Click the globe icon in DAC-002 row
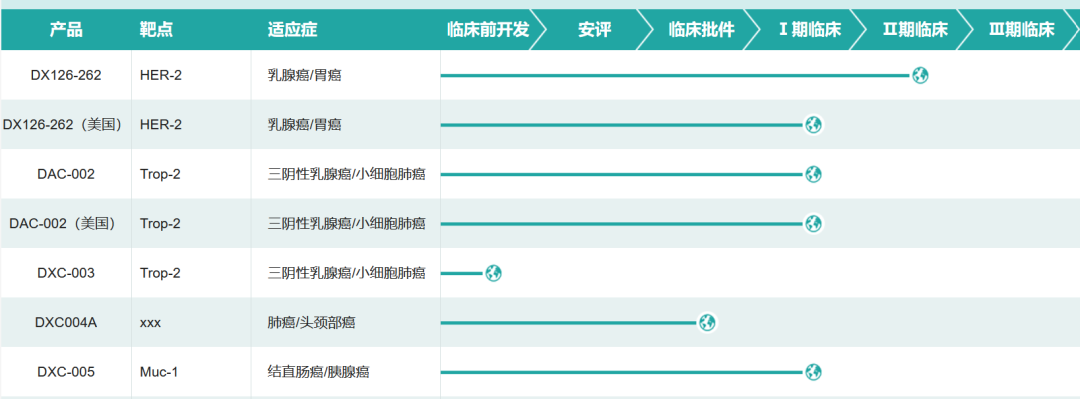 coord(813,174)
